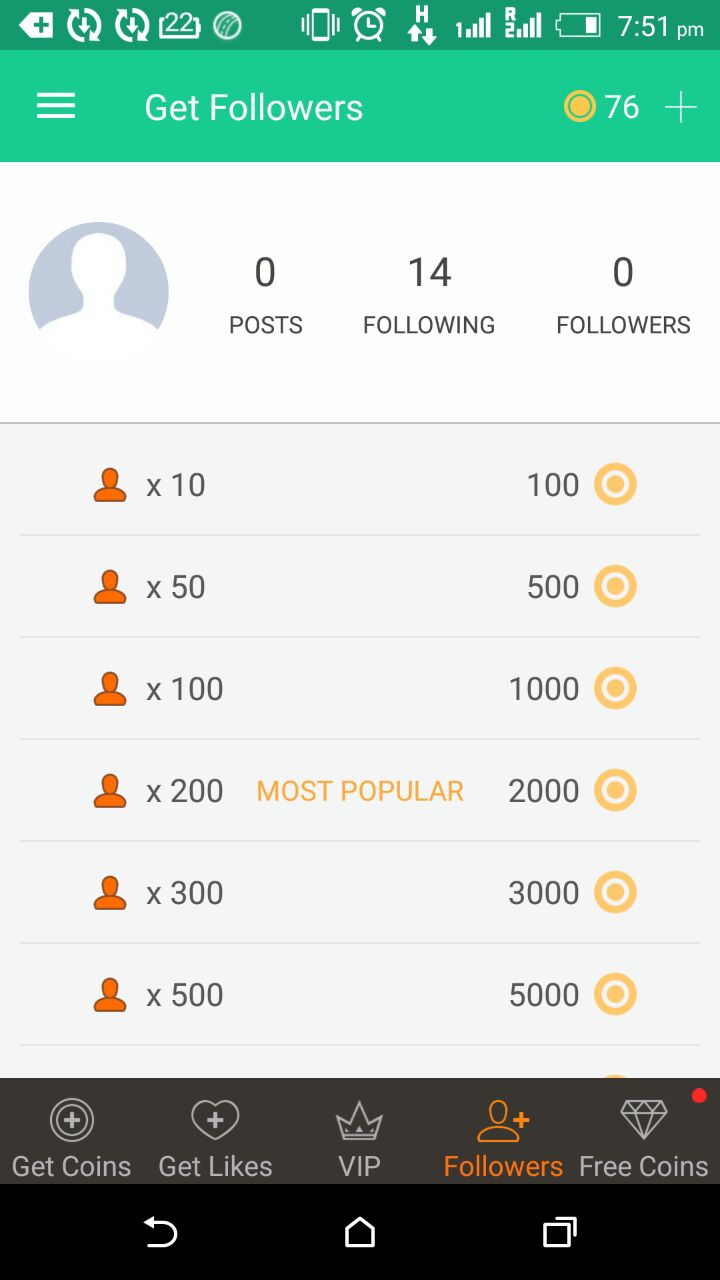This screenshot has height=1280, width=720.
Task: Select the Most Popular 200 followers package
Action: point(360,791)
